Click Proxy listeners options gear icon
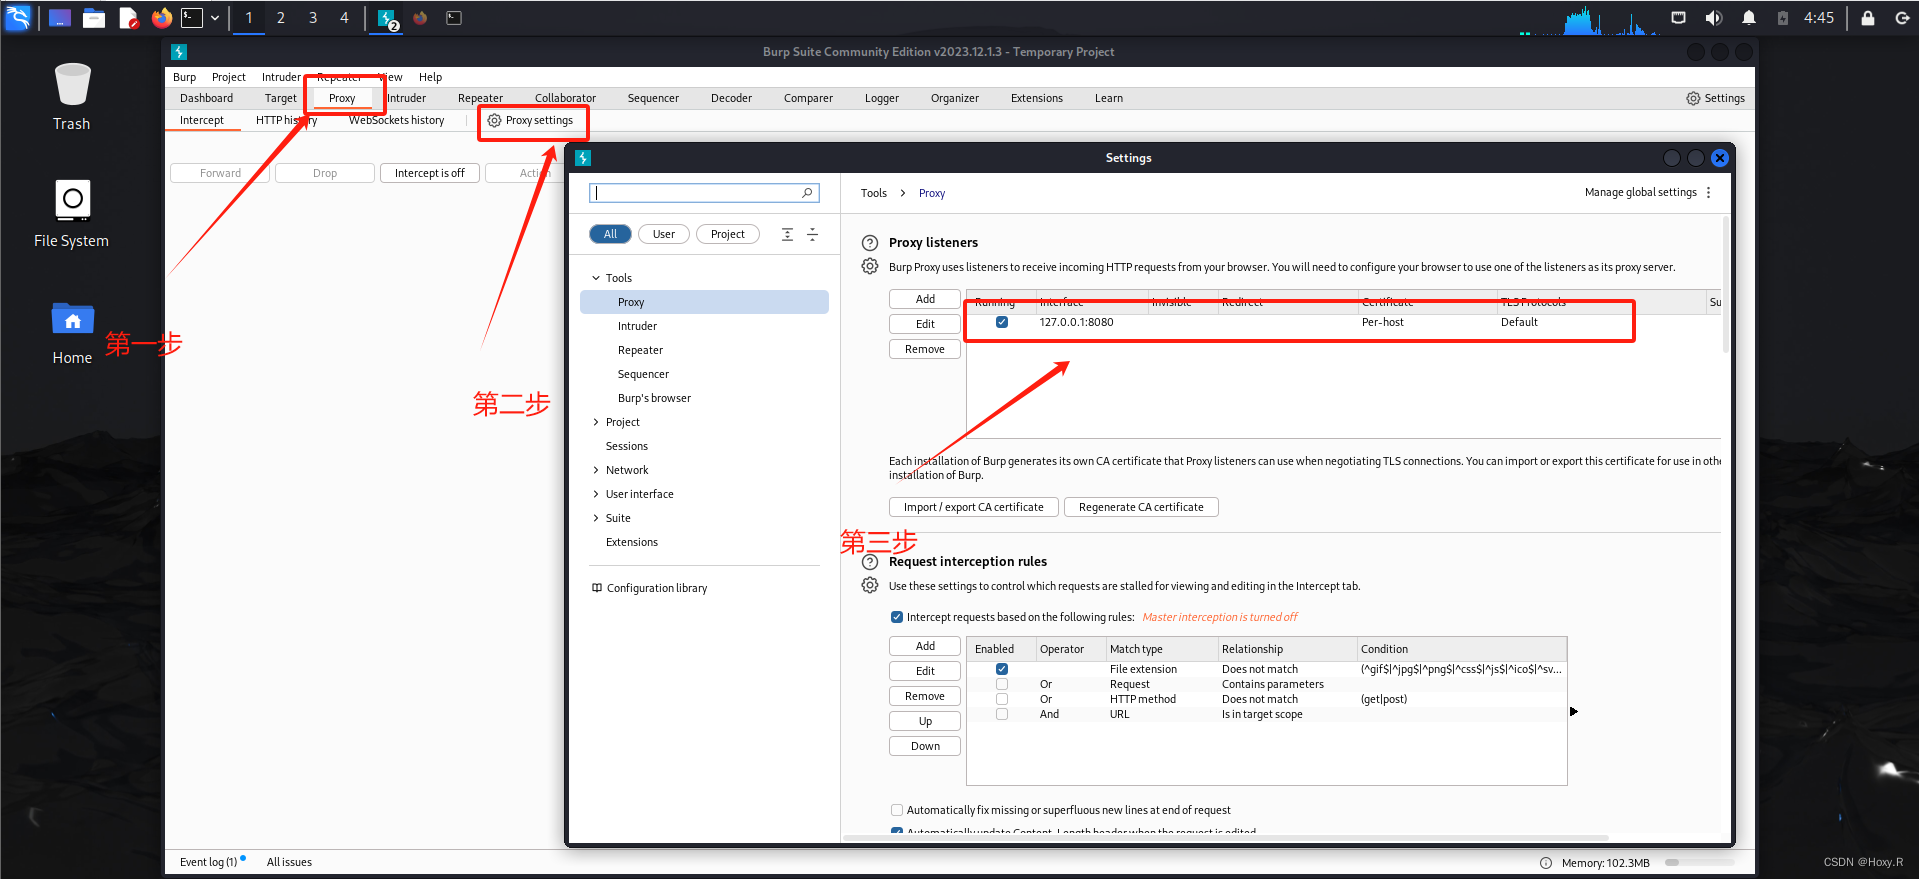Image resolution: width=1919 pixels, height=879 pixels. tap(870, 267)
